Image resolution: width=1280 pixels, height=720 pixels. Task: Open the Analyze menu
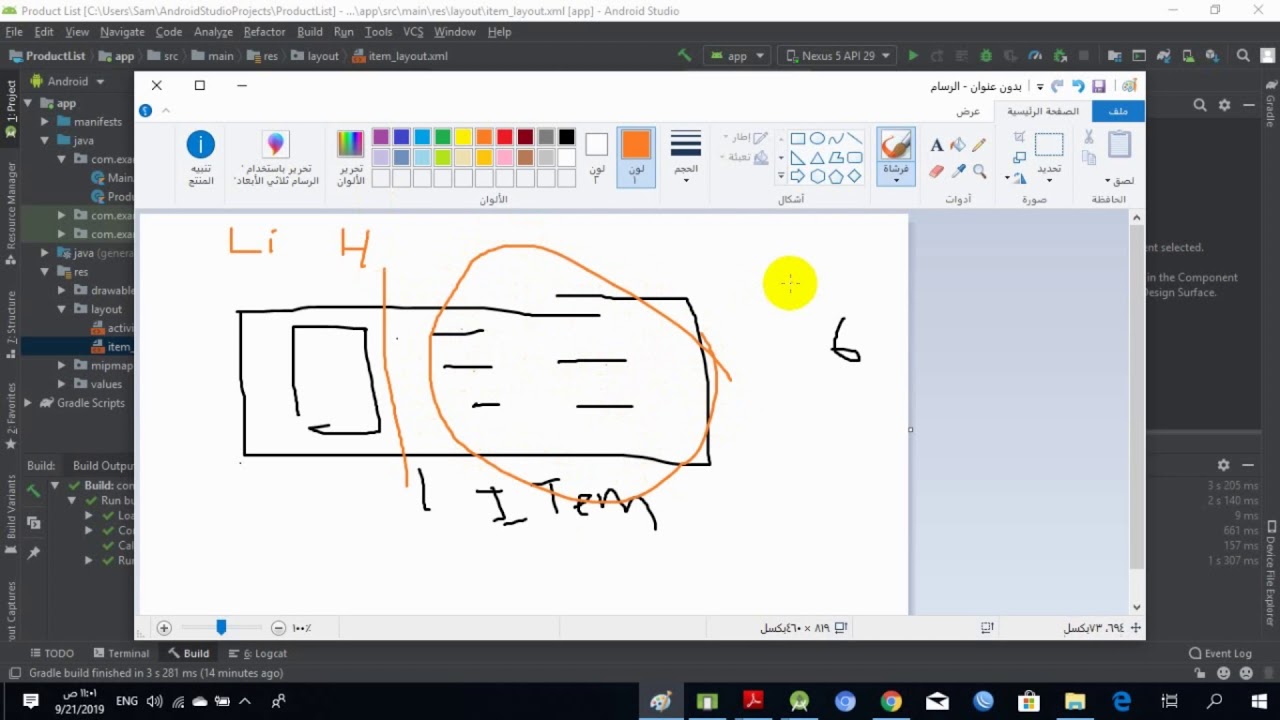[x=213, y=32]
